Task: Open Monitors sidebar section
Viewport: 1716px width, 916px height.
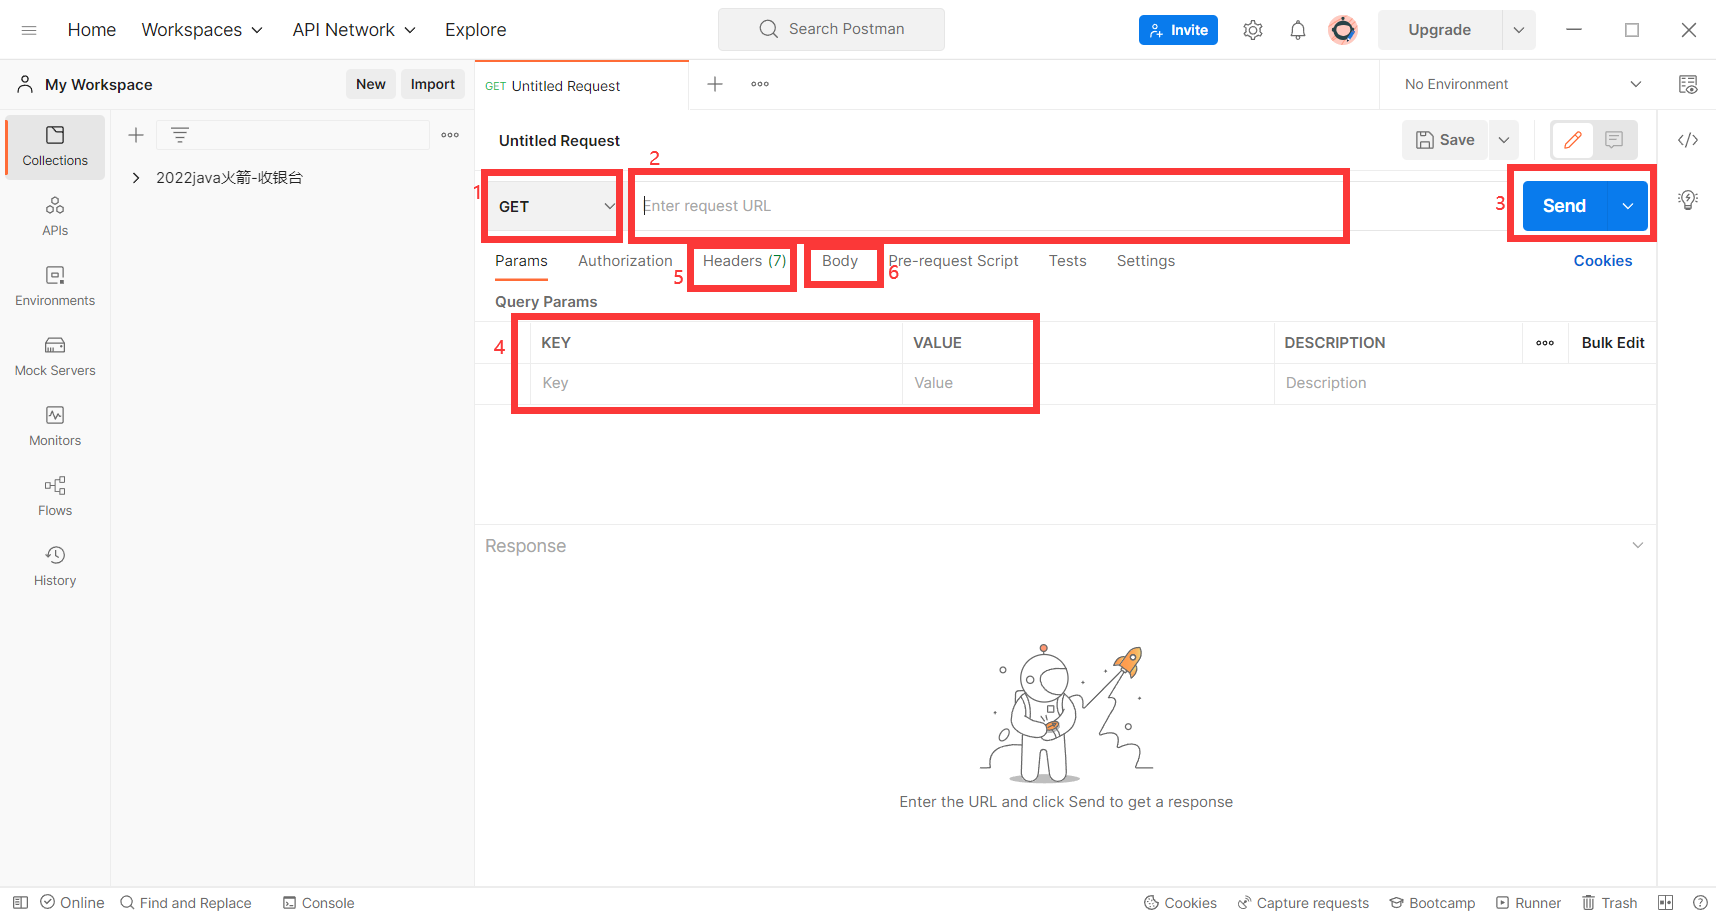Action: pyautogui.click(x=55, y=427)
